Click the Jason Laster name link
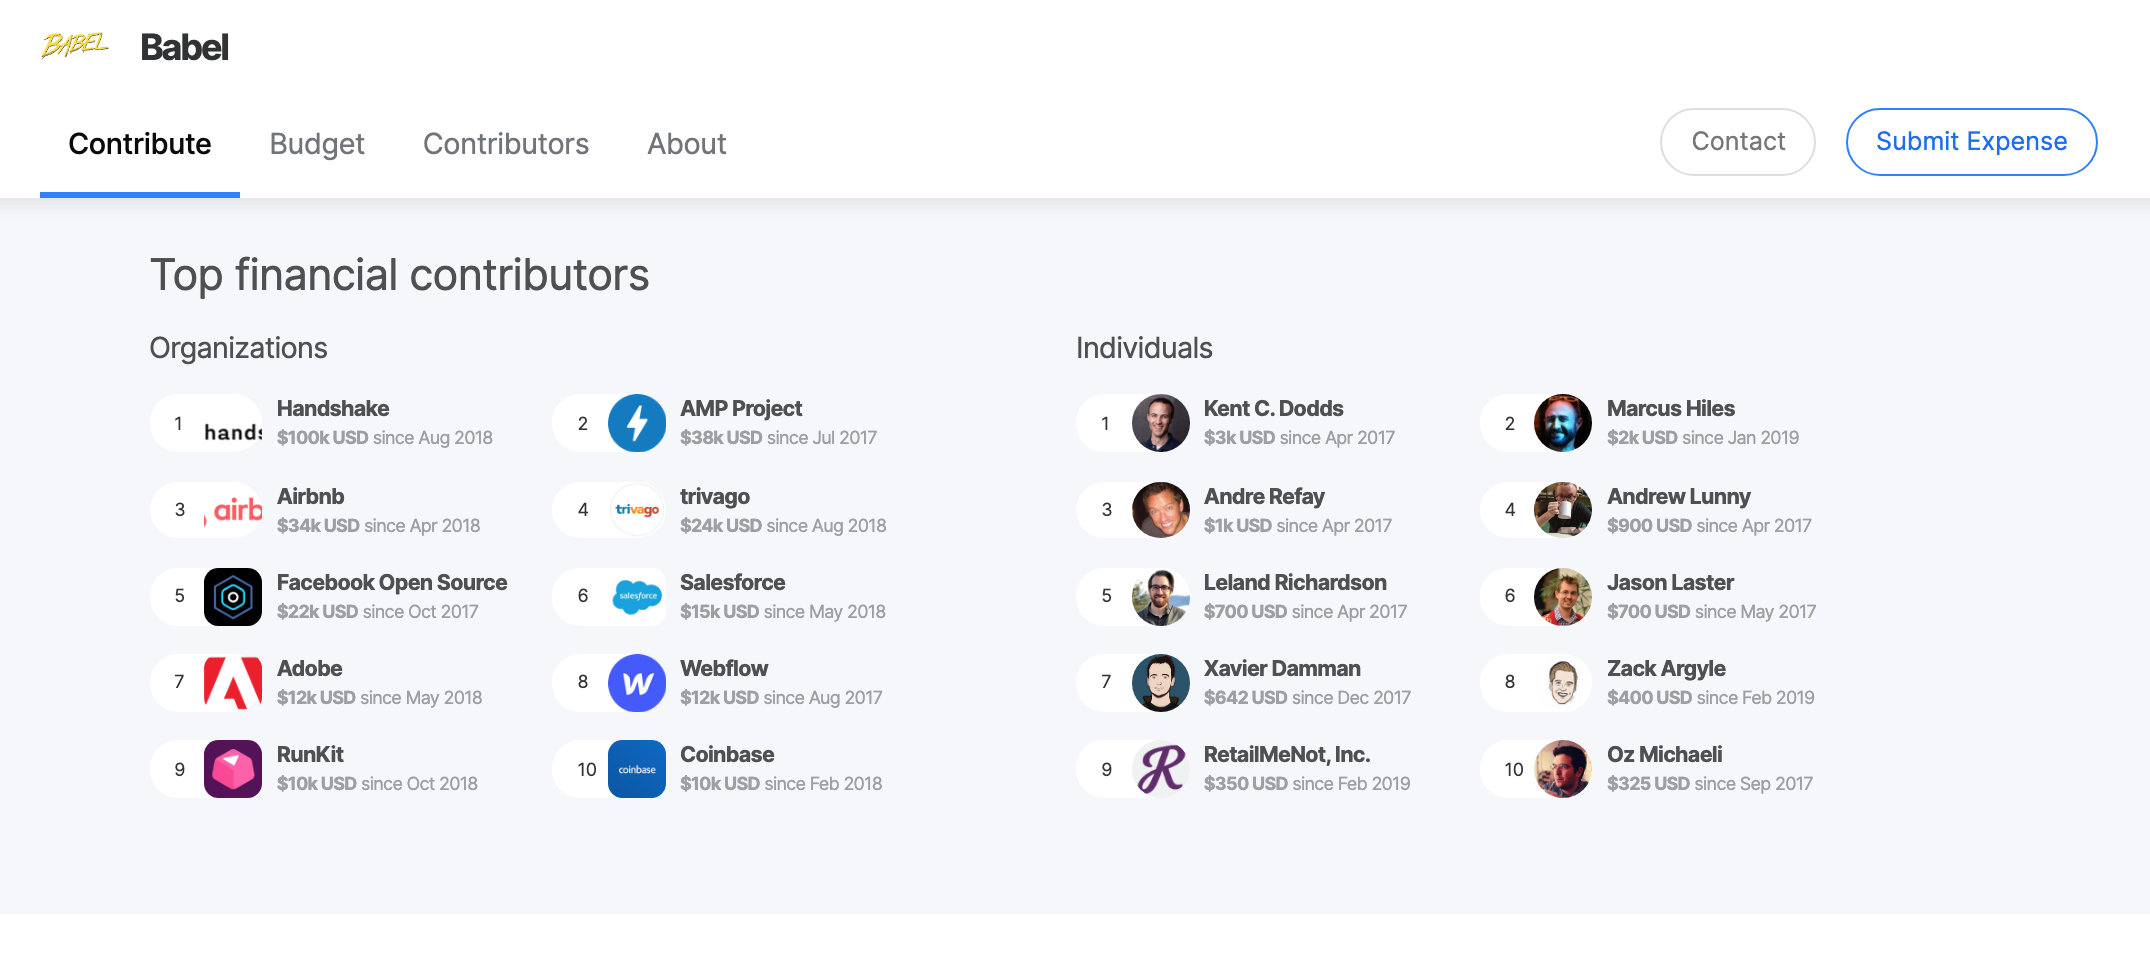 pyautogui.click(x=1670, y=582)
